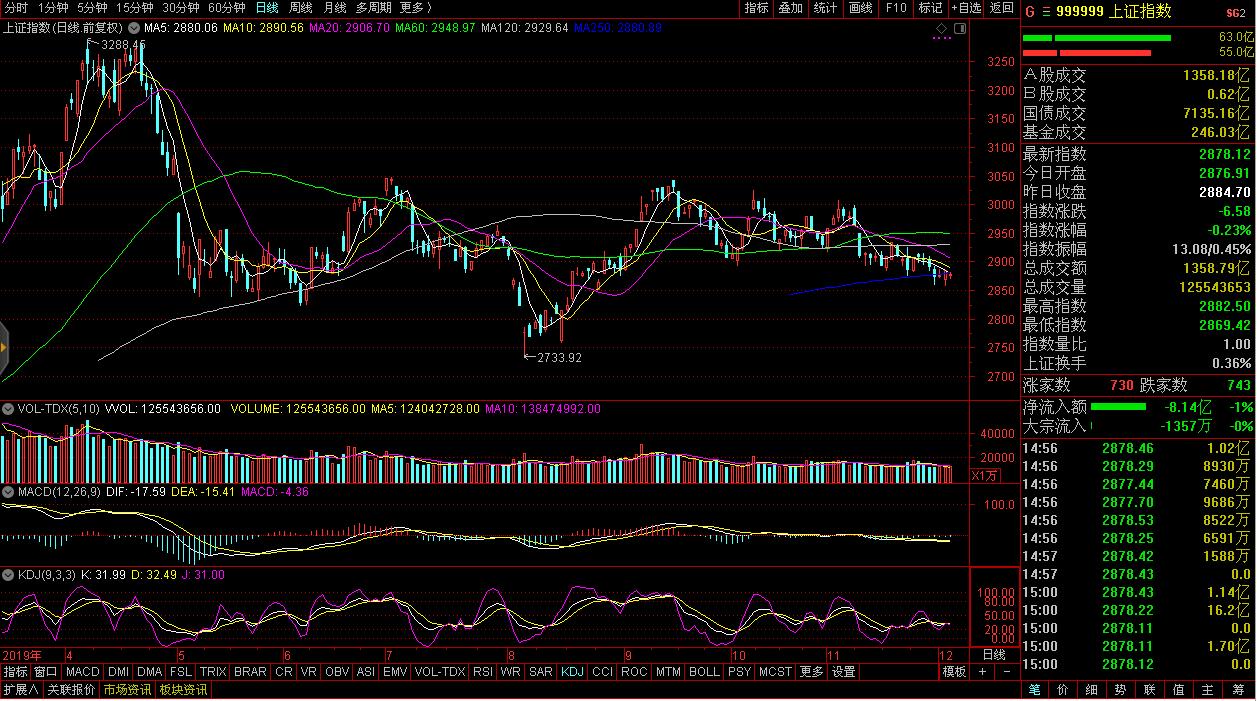
Task: Click the minus zoom-out button
Action: (1005, 672)
